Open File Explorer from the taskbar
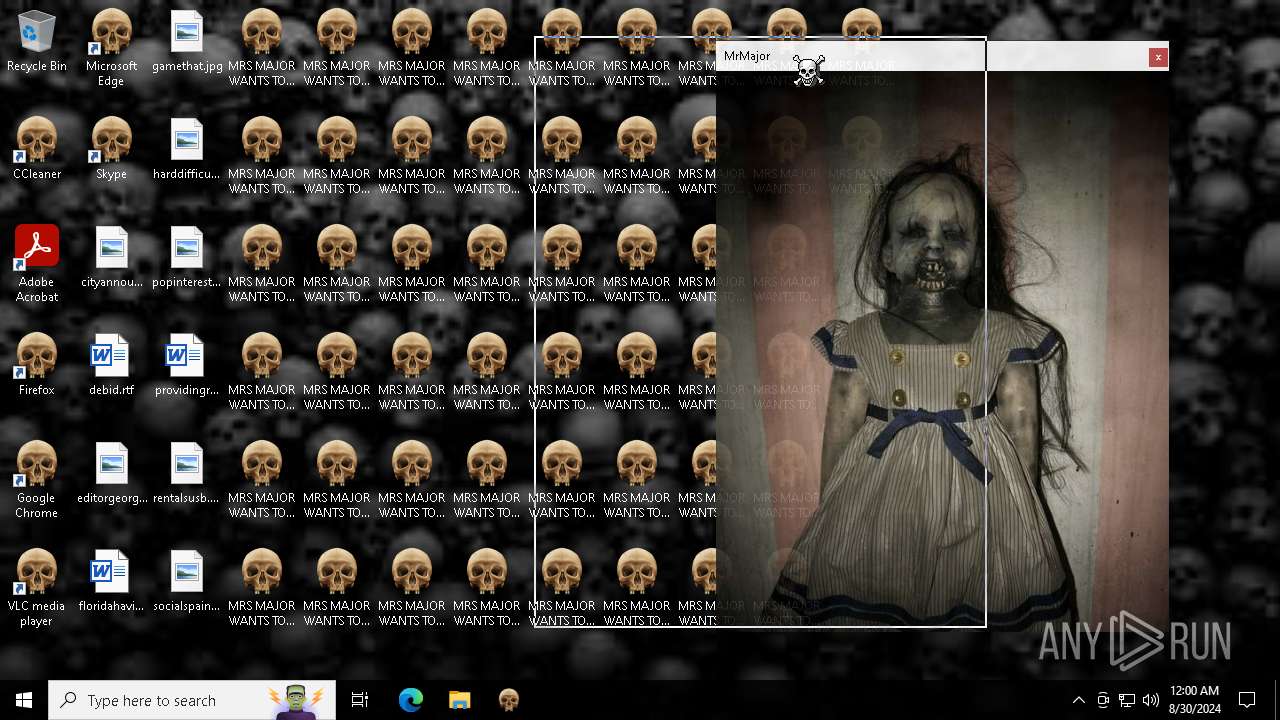This screenshot has height=720, width=1280. point(460,700)
